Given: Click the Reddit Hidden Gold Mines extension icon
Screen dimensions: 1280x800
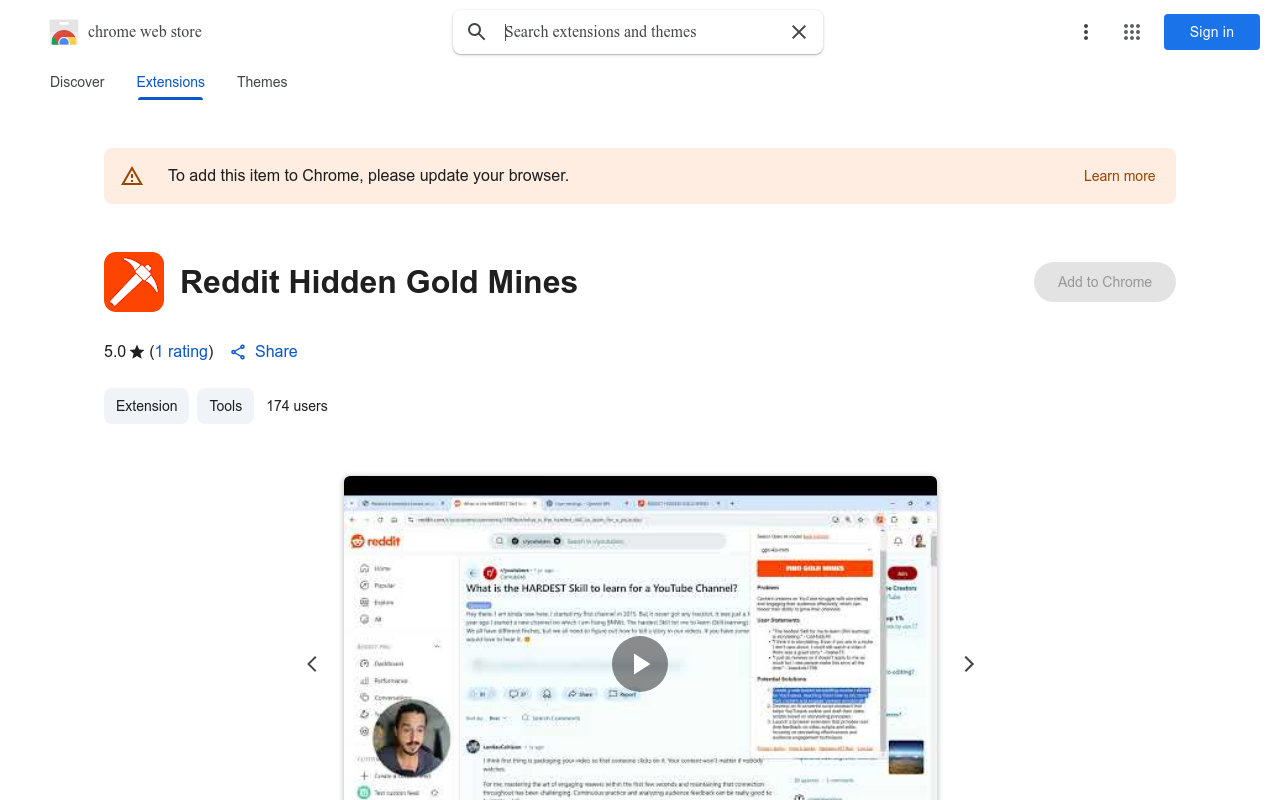Looking at the screenshot, I should (133, 282).
